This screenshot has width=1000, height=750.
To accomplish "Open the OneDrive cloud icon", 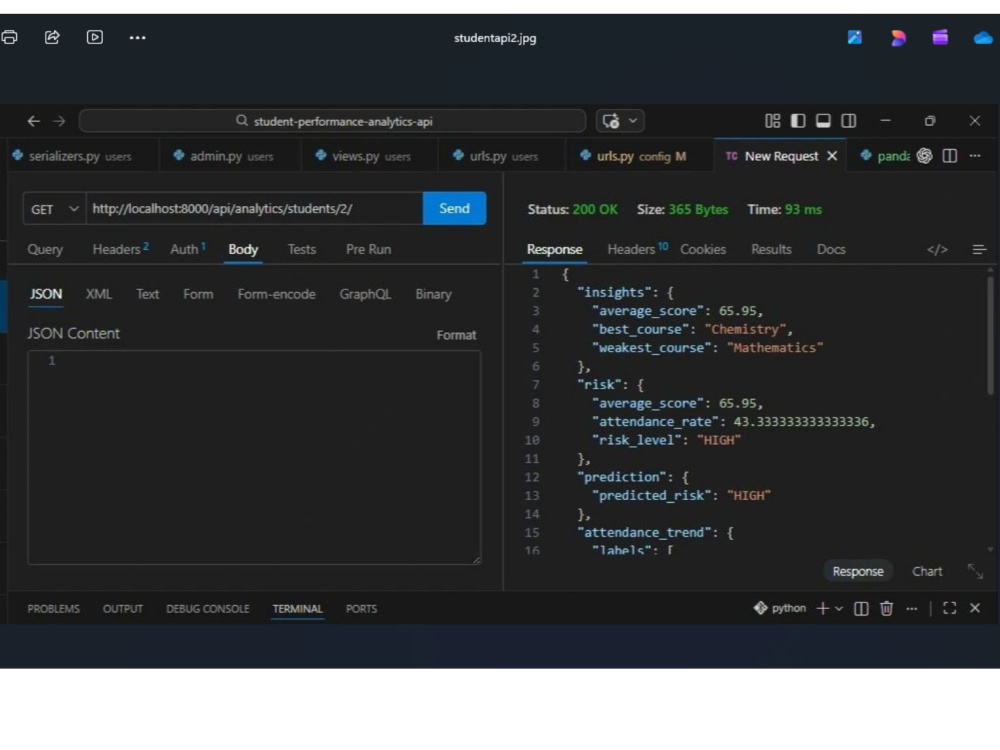I will pos(983,38).
